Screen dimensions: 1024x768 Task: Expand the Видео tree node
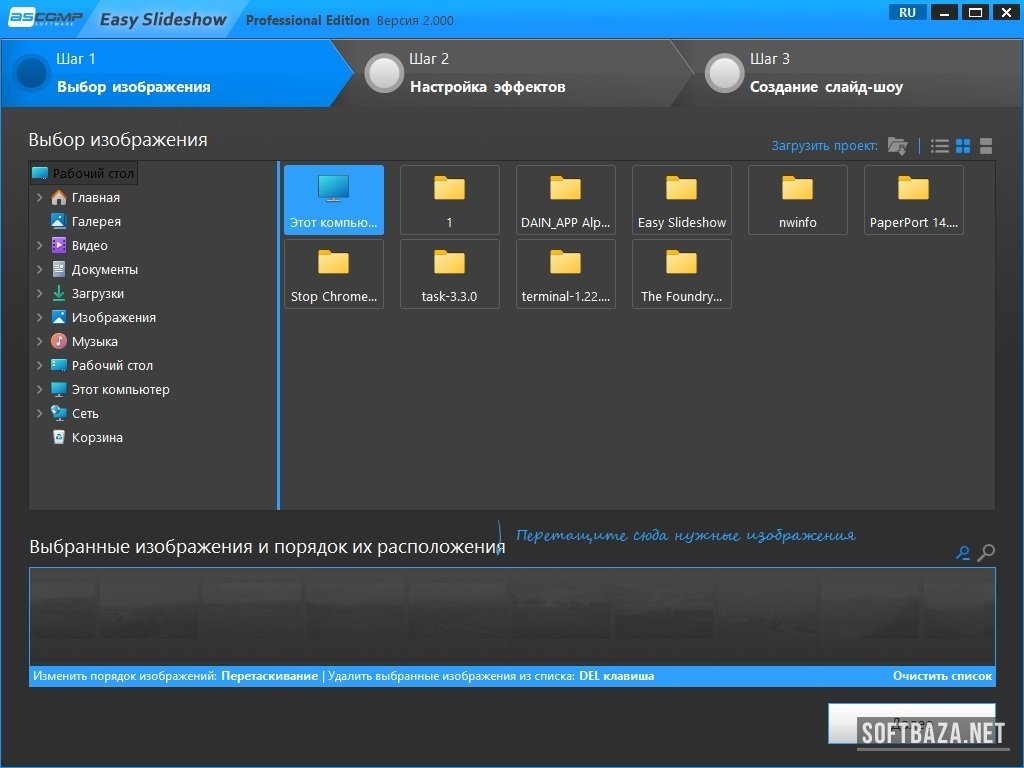[40, 246]
